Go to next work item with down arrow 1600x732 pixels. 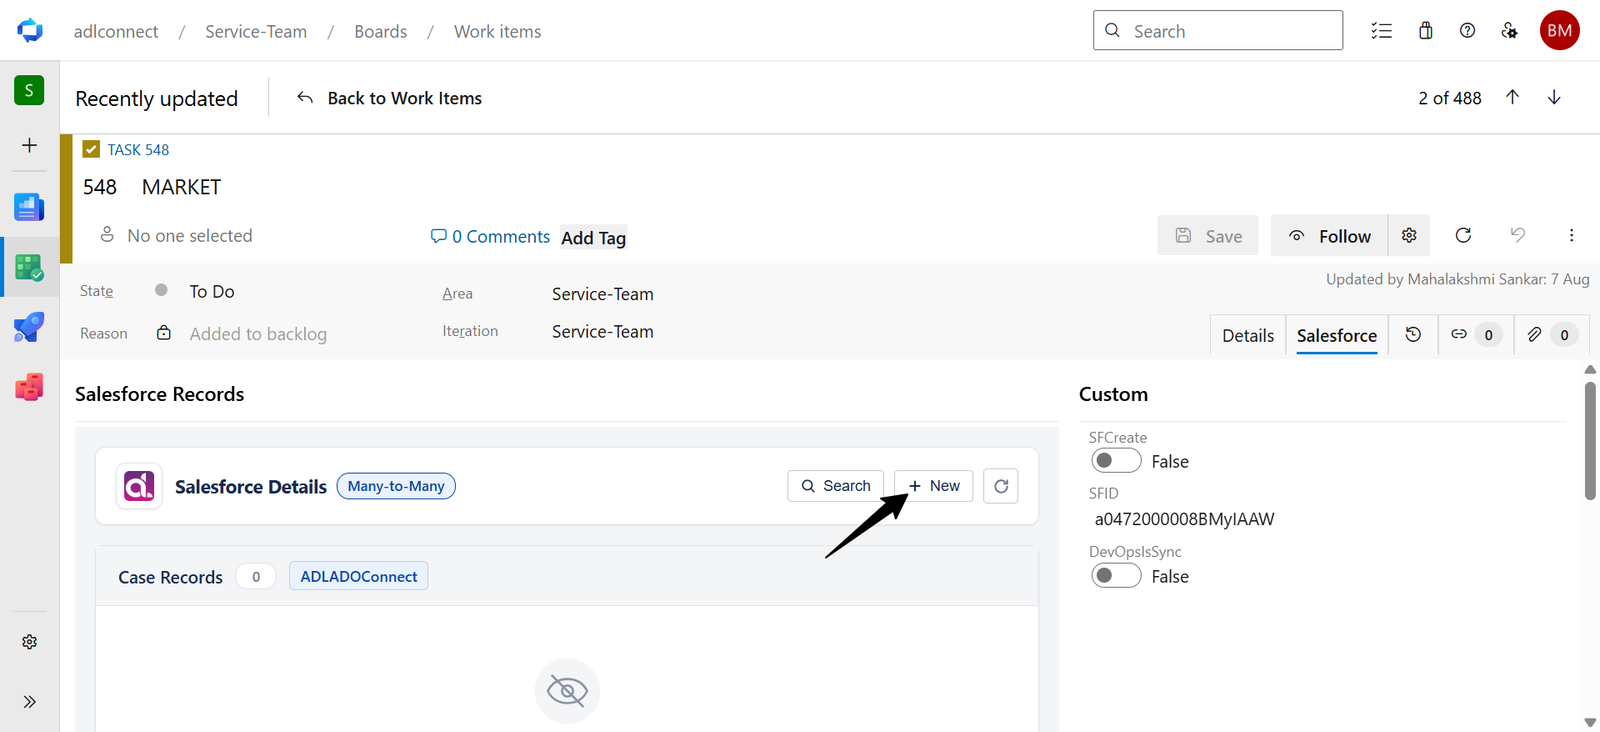point(1554,97)
